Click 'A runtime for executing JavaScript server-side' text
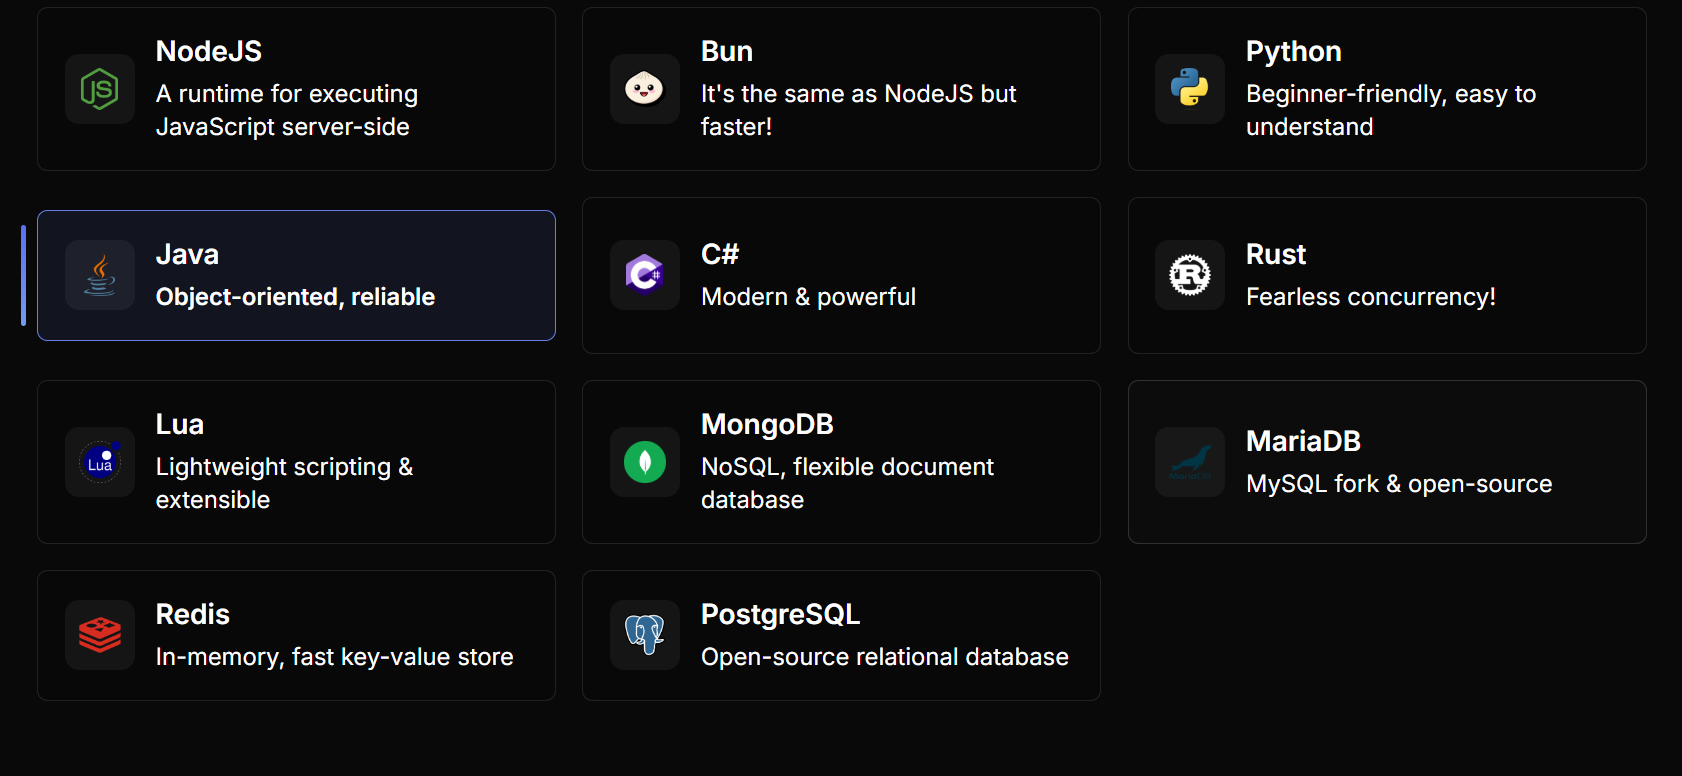The width and height of the screenshot is (1682, 776). pyautogui.click(x=287, y=110)
